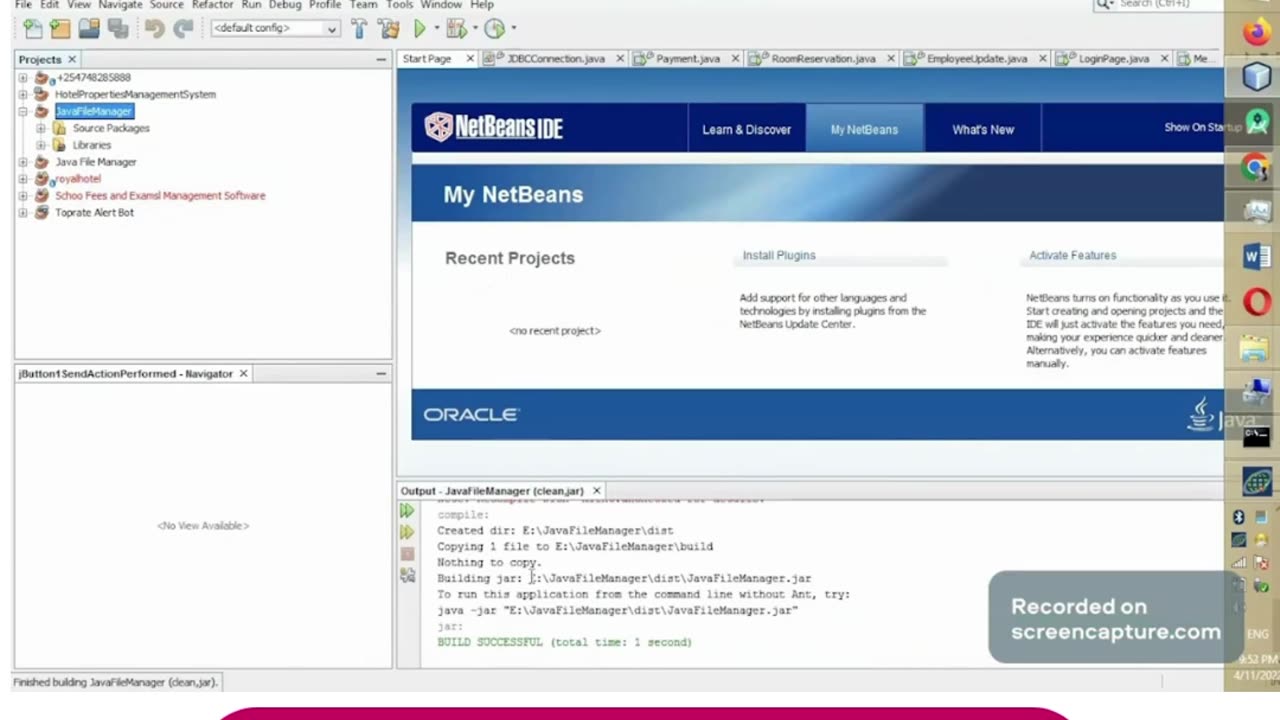The height and width of the screenshot is (720, 1280).
Task: Click the Bluetooth system tray icon
Action: coord(1238,517)
